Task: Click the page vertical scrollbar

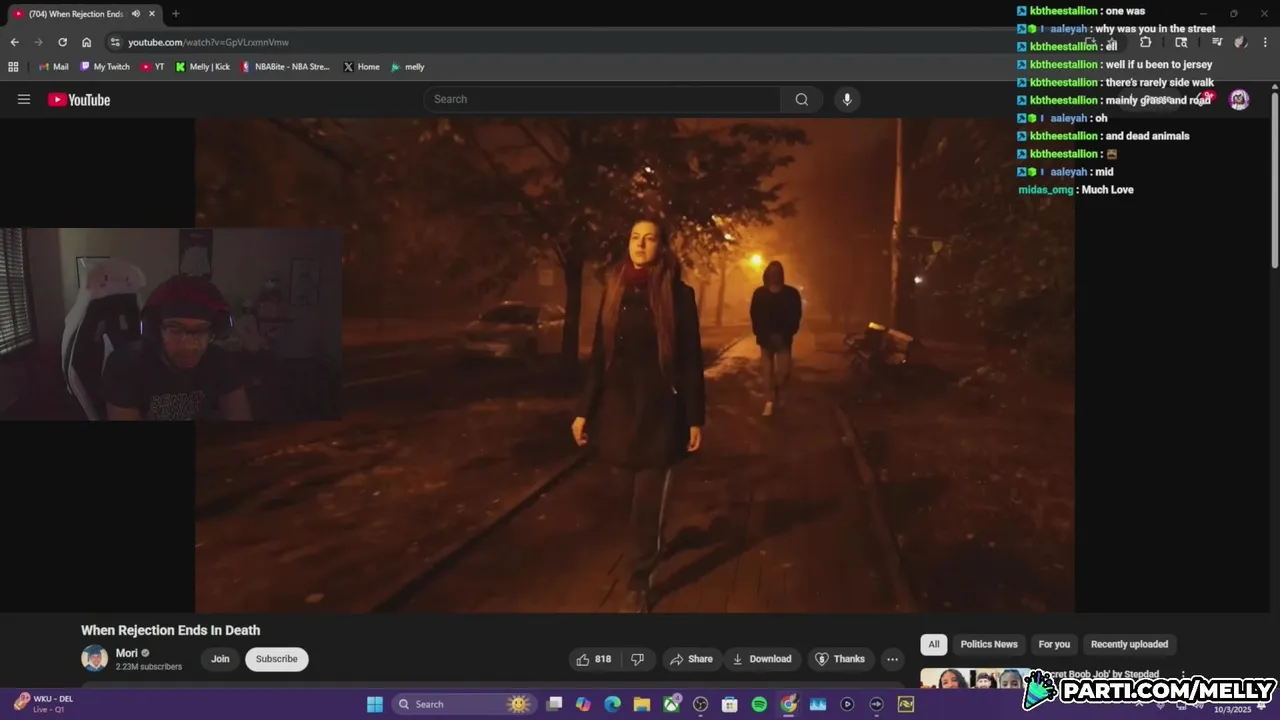Action: [1275, 180]
